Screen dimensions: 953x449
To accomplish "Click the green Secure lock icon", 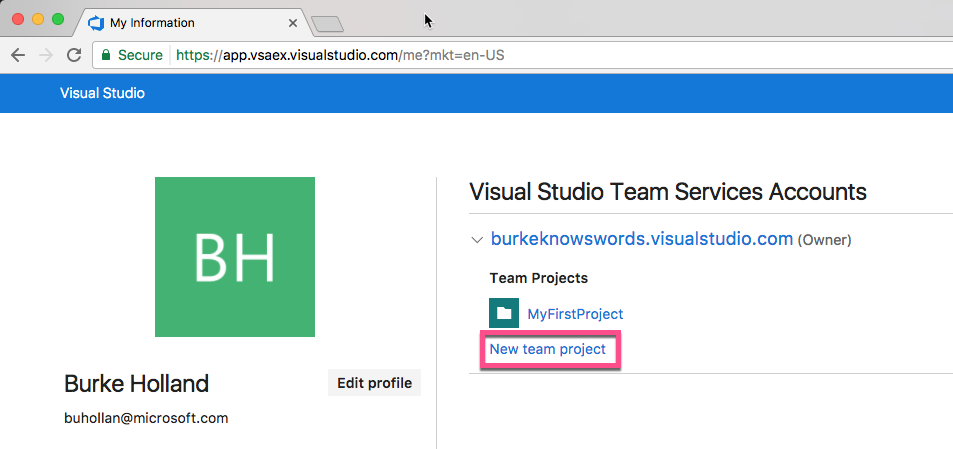I will pos(106,55).
